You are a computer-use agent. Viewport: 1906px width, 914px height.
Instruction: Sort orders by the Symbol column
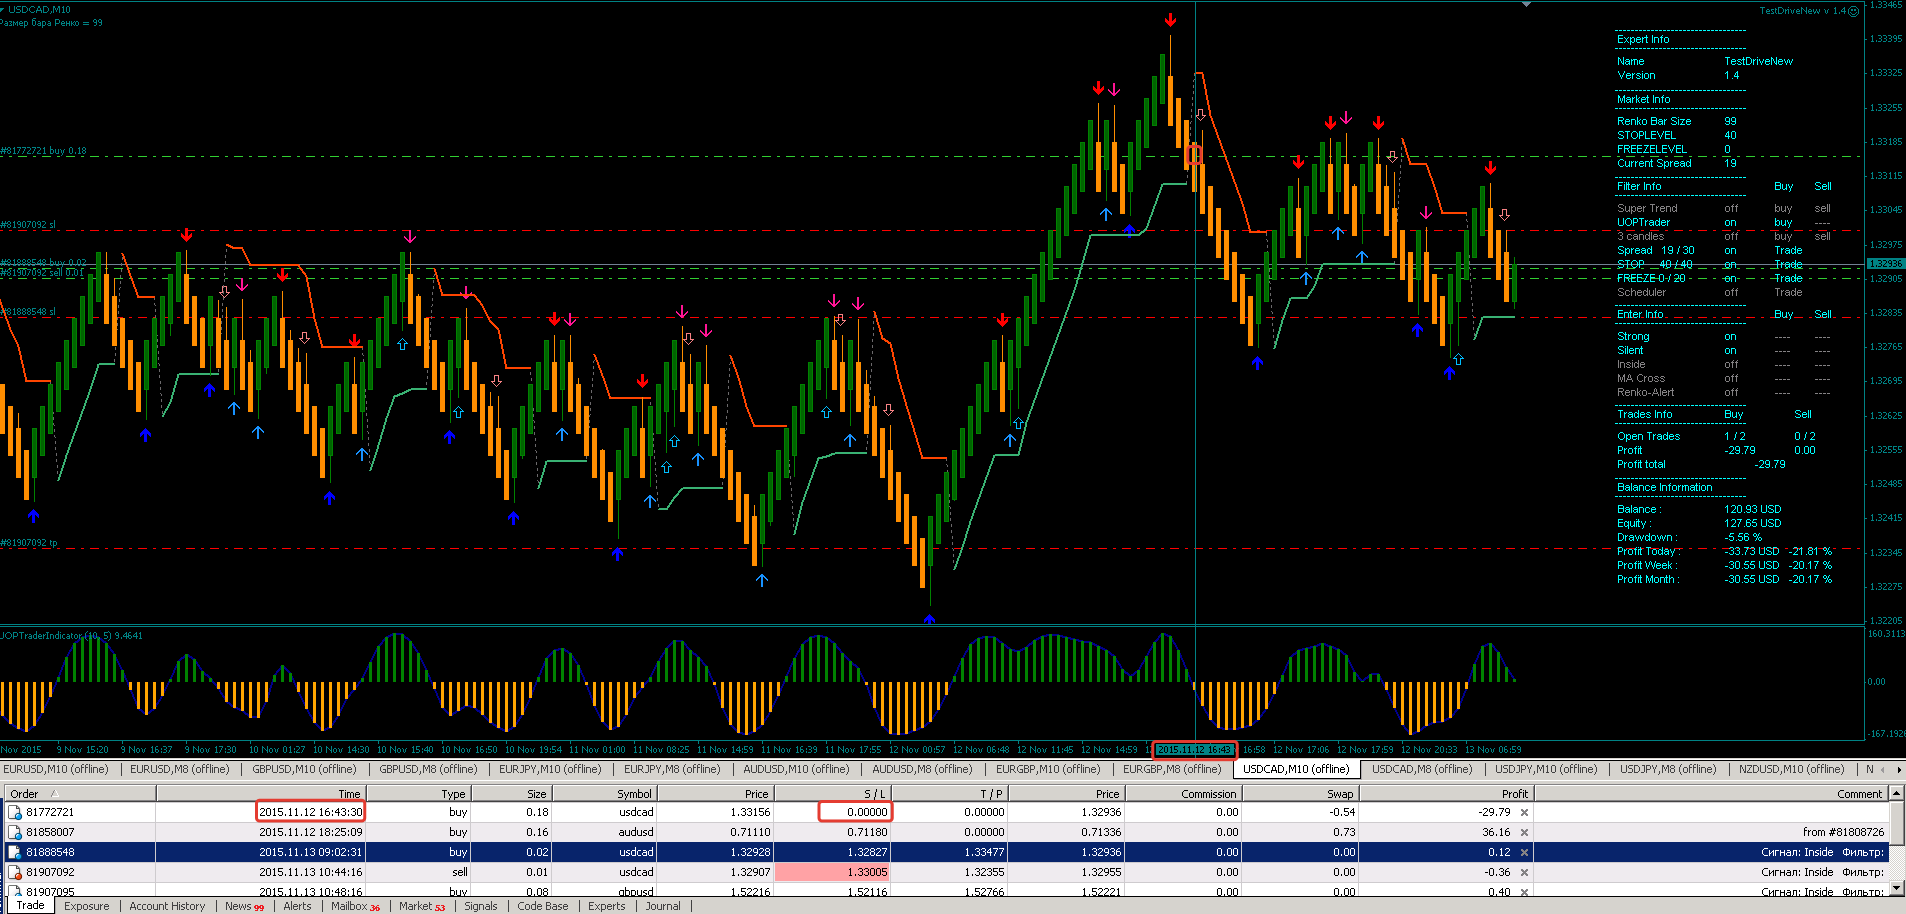point(604,794)
